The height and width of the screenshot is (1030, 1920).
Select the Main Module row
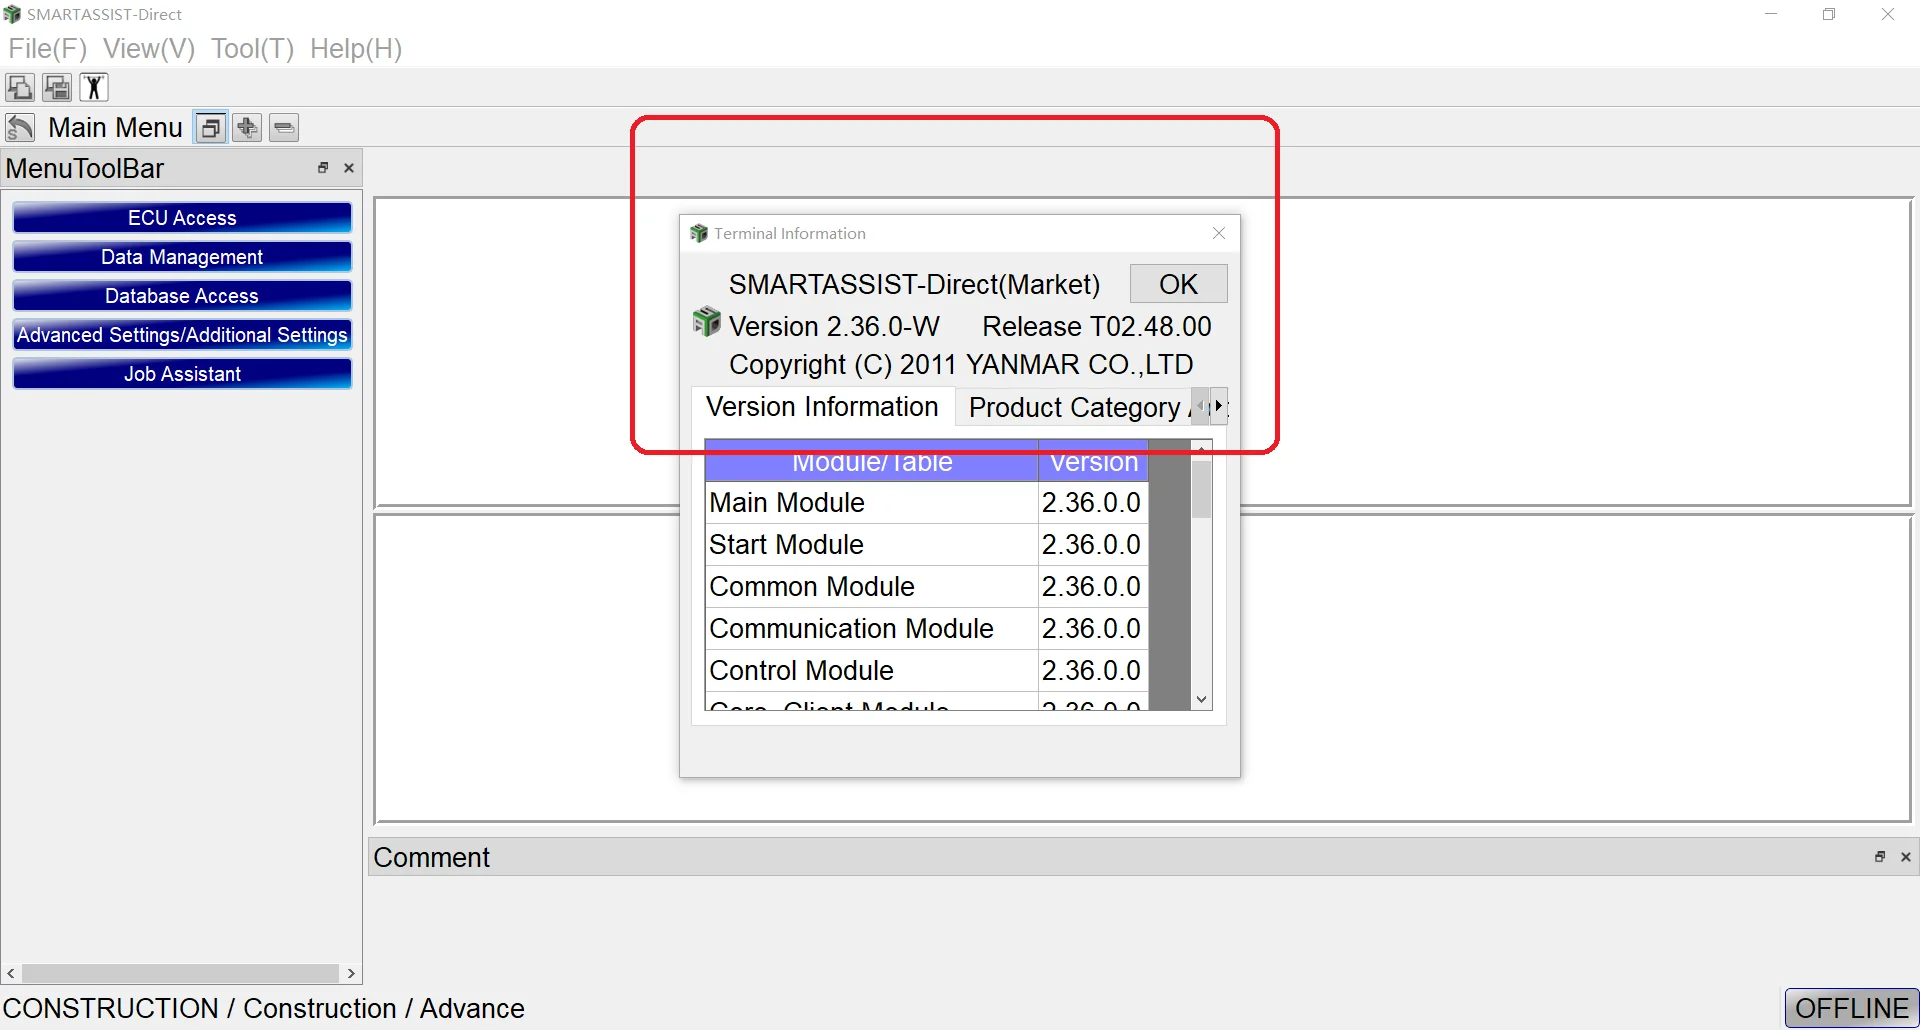[x=927, y=502]
